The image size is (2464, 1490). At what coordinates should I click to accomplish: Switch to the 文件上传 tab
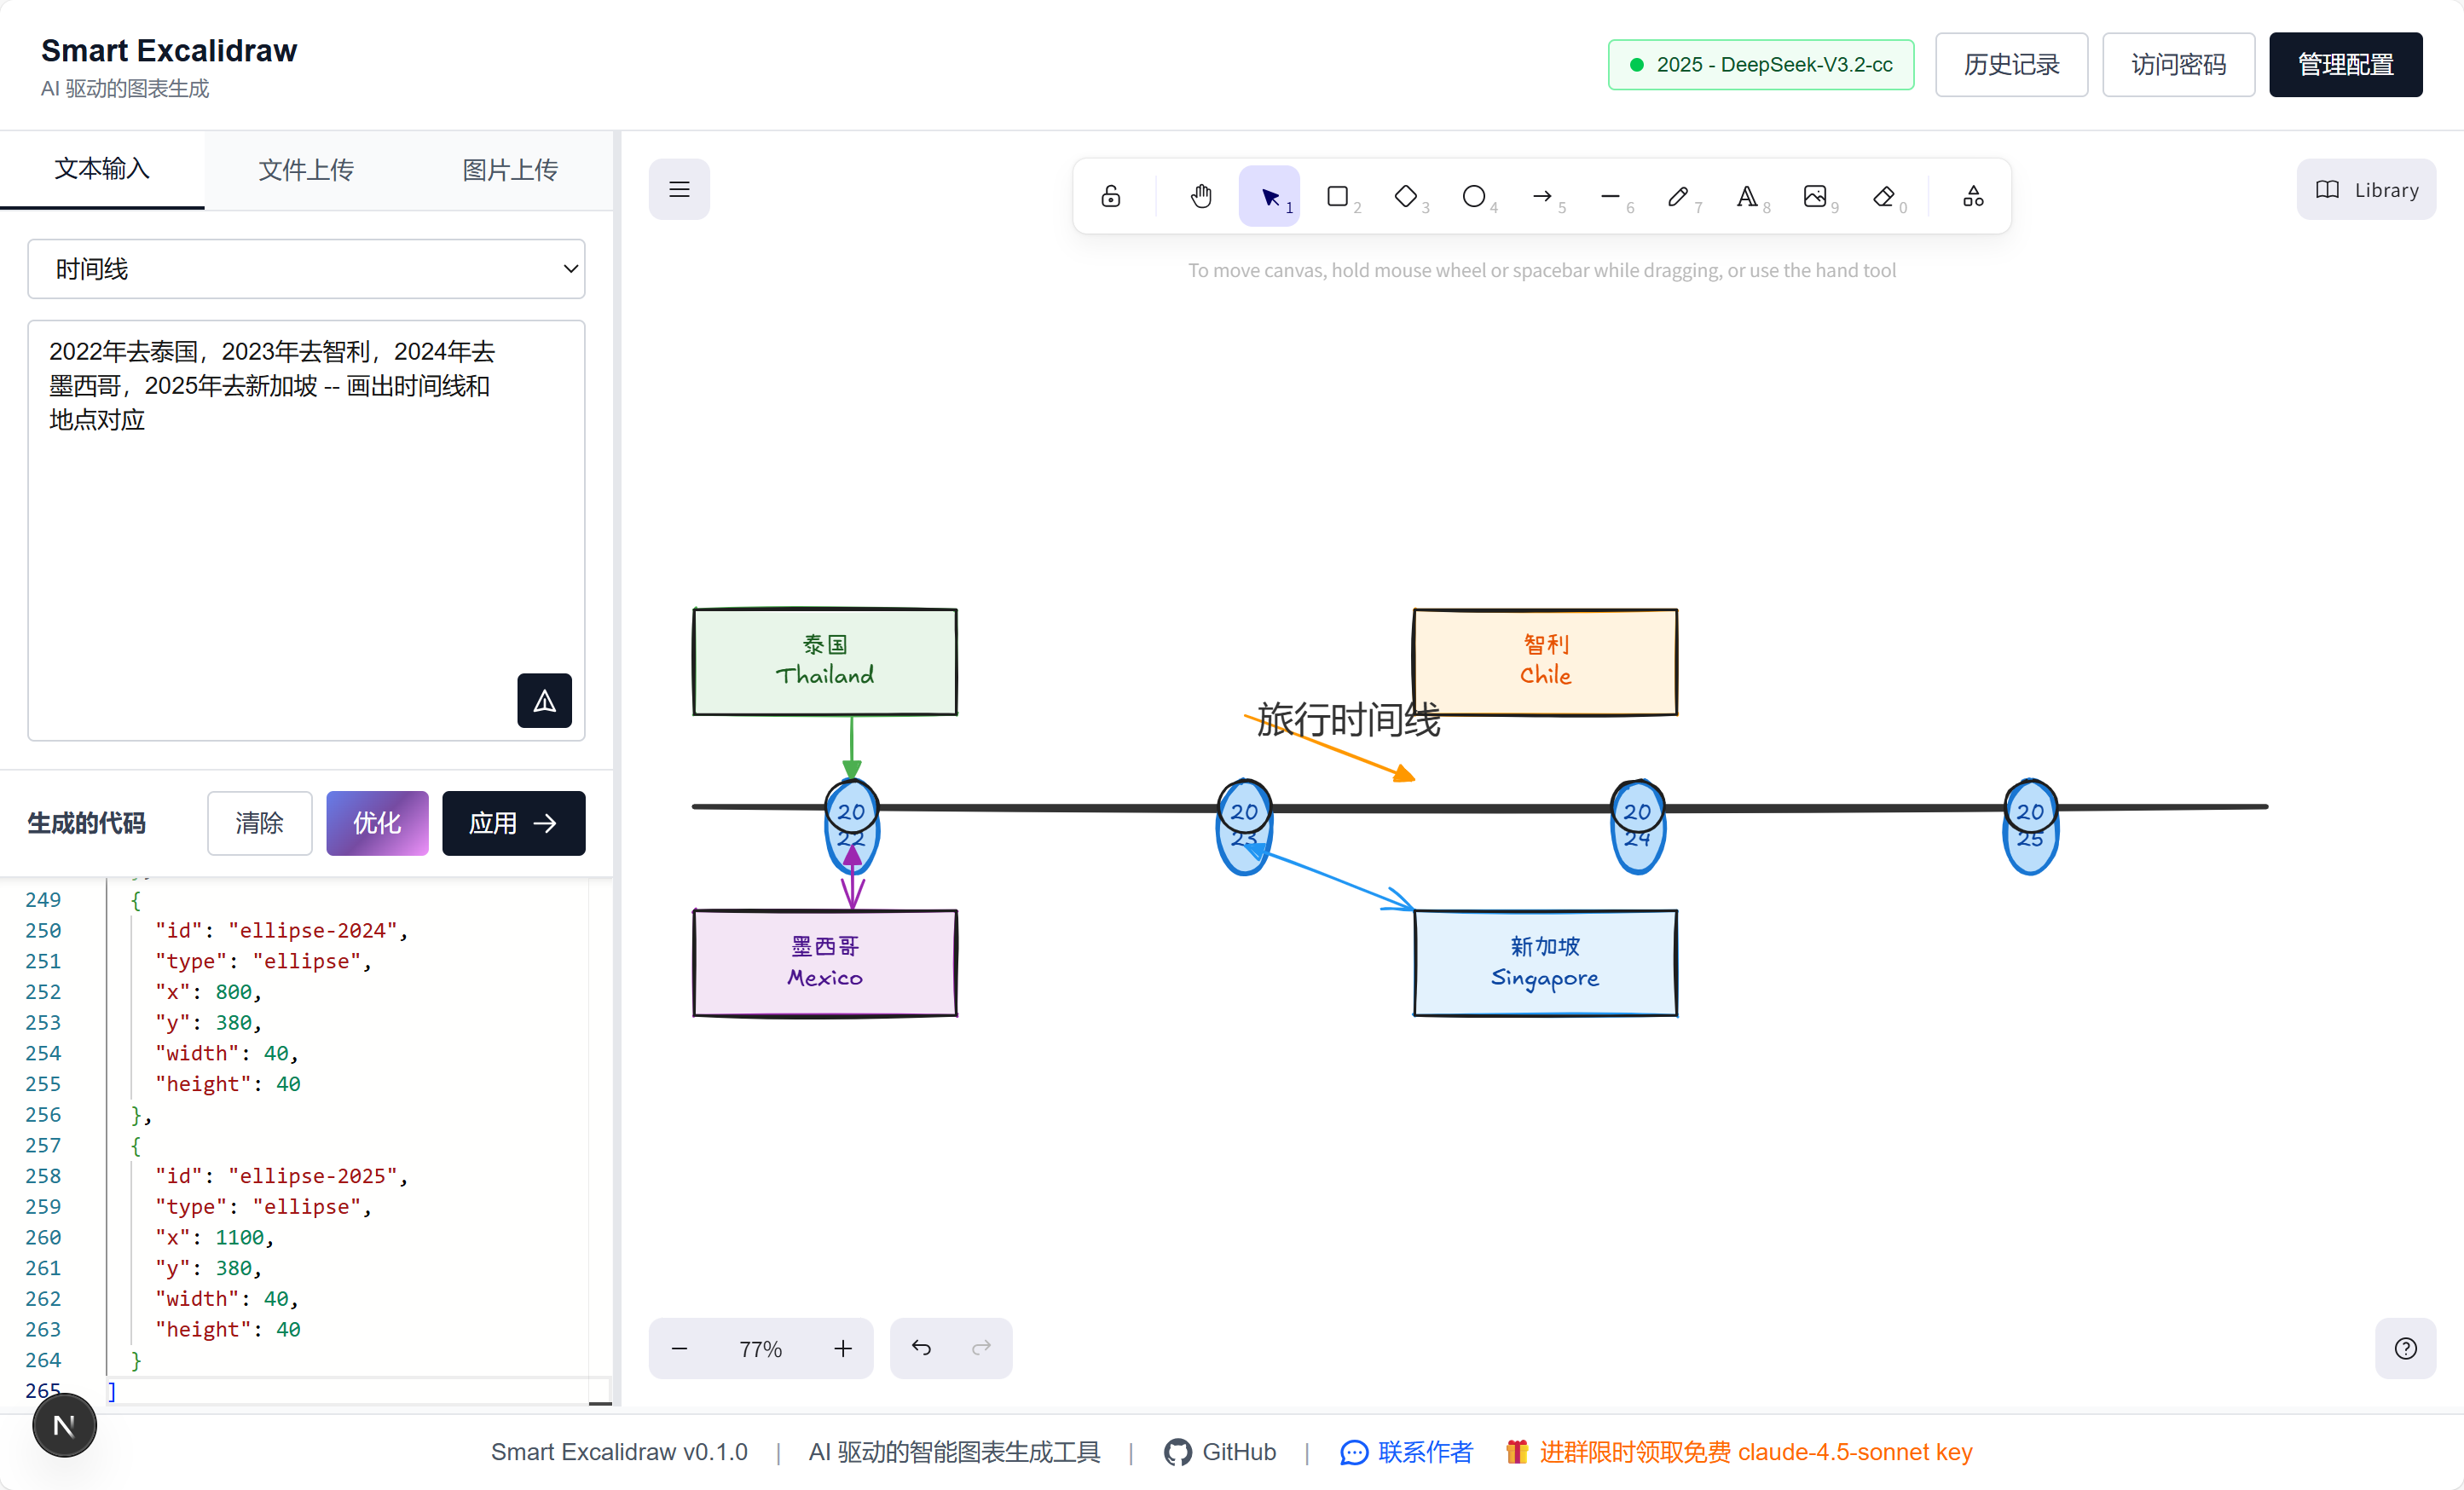coord(306,169)
